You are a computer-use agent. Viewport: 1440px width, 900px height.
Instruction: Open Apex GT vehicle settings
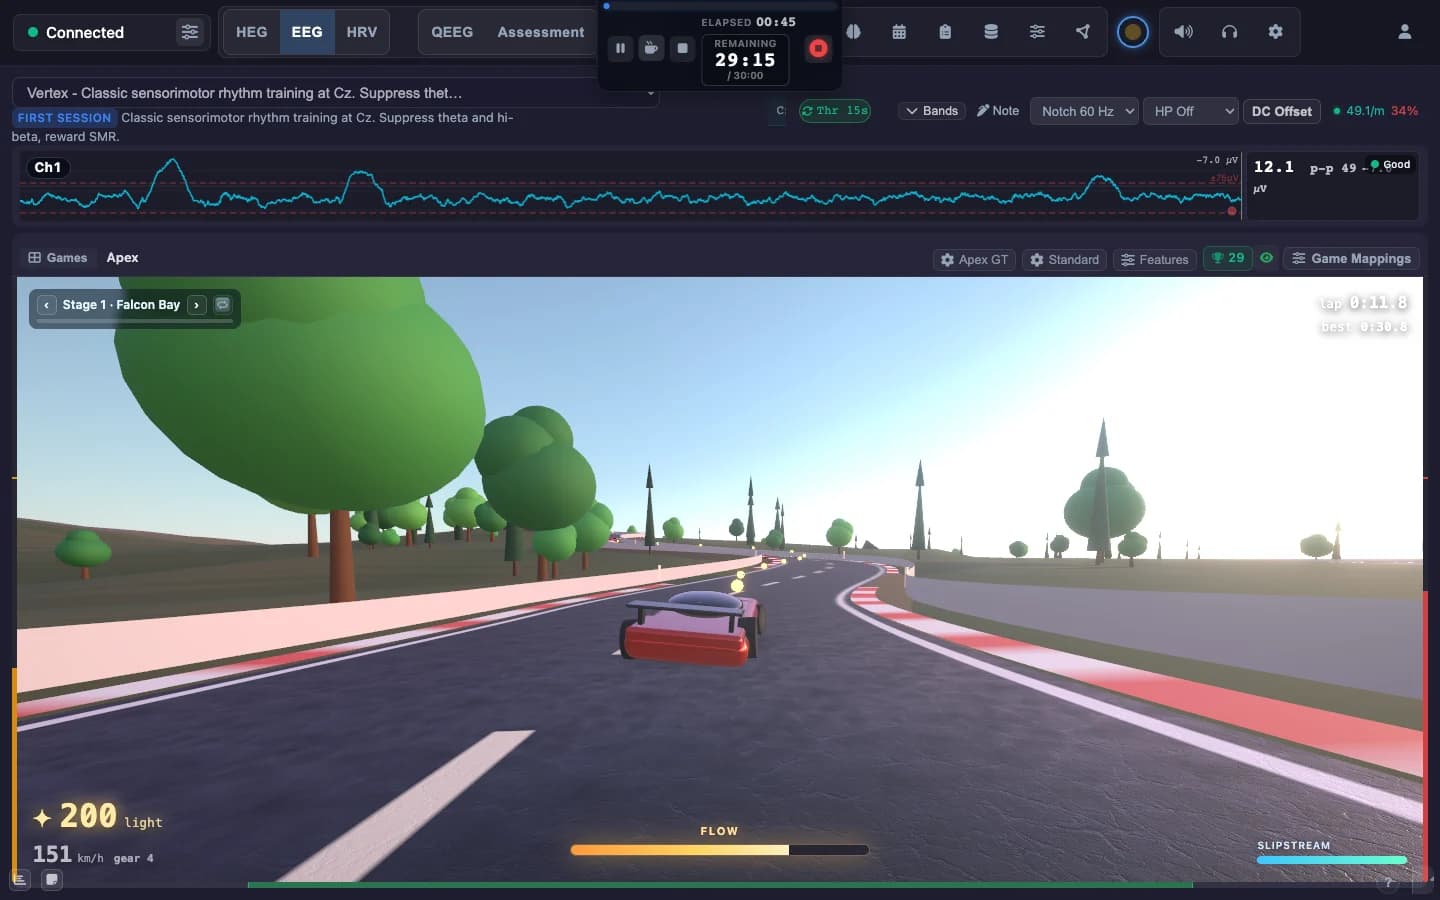click(x=975, y=259)
